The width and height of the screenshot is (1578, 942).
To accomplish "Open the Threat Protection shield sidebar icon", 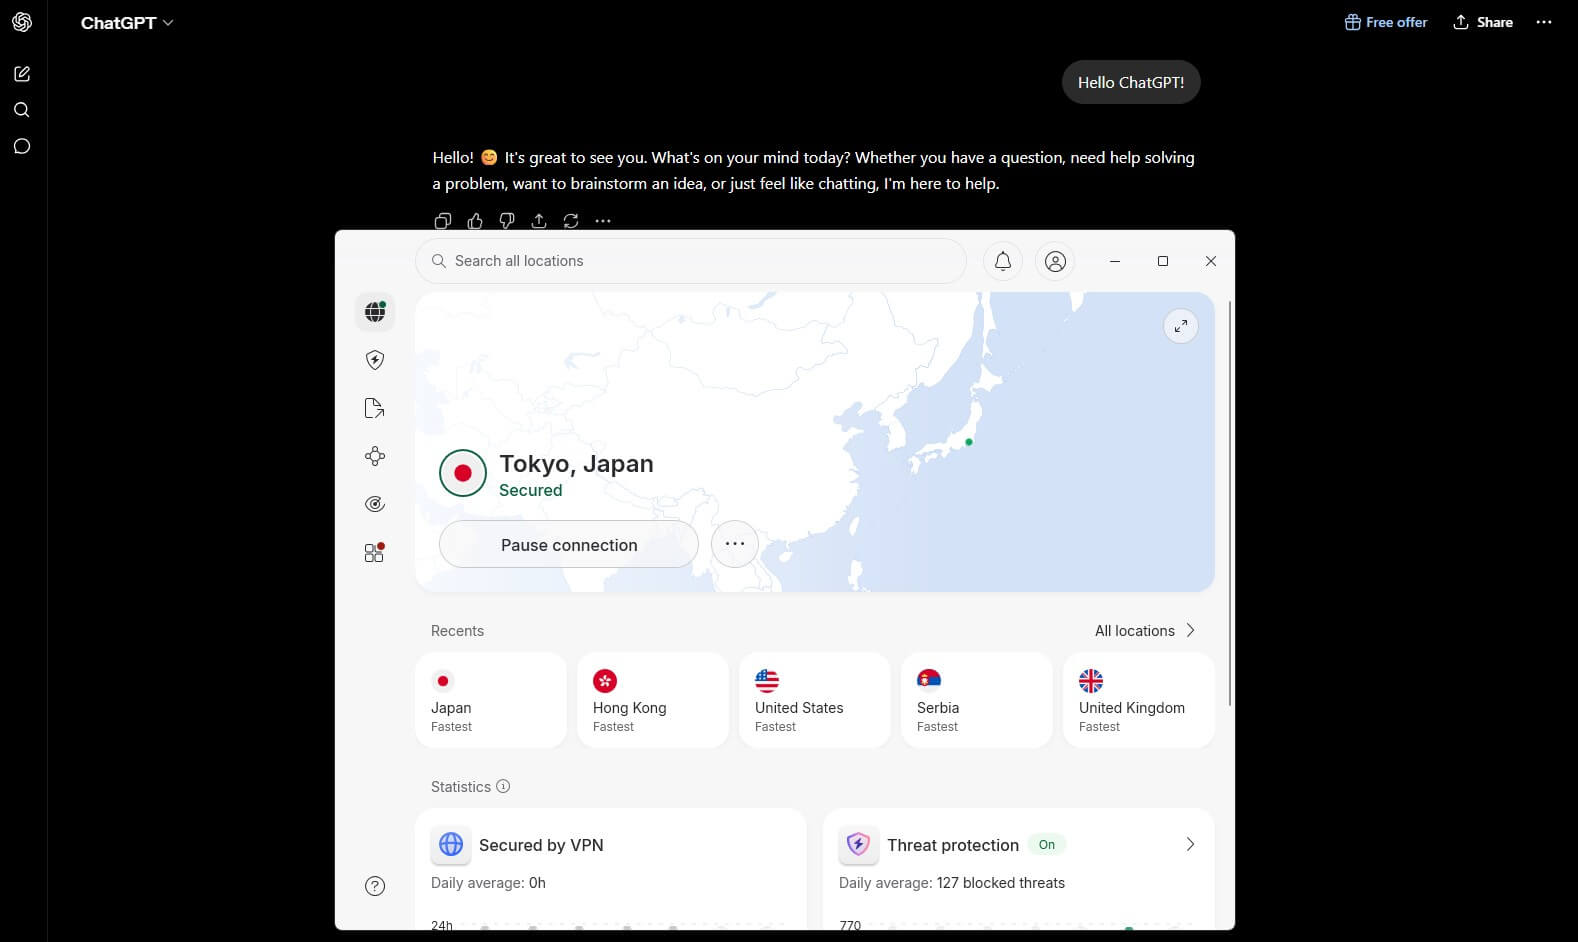I will pos(375,360).
